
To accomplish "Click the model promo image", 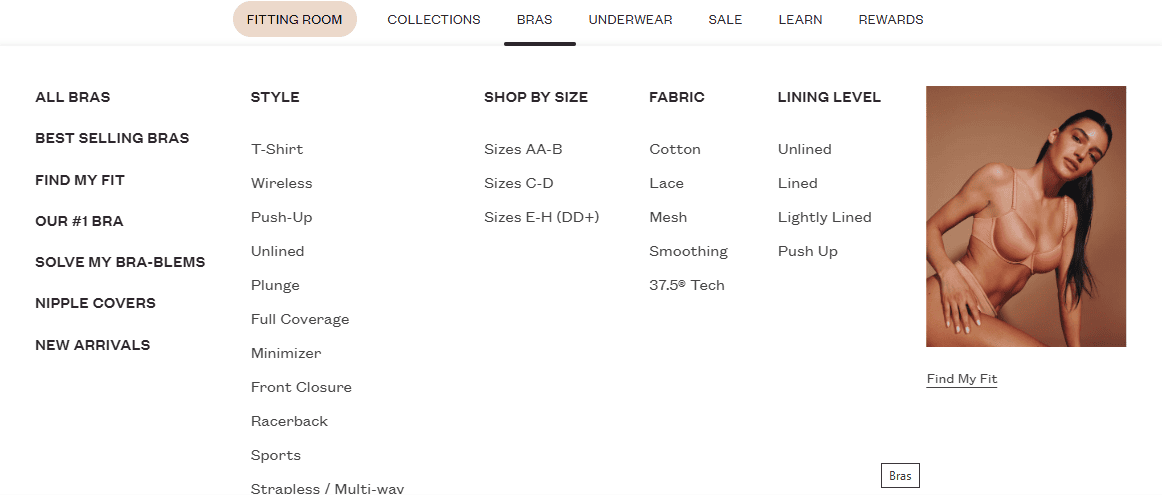I will tap(1026, 216).
